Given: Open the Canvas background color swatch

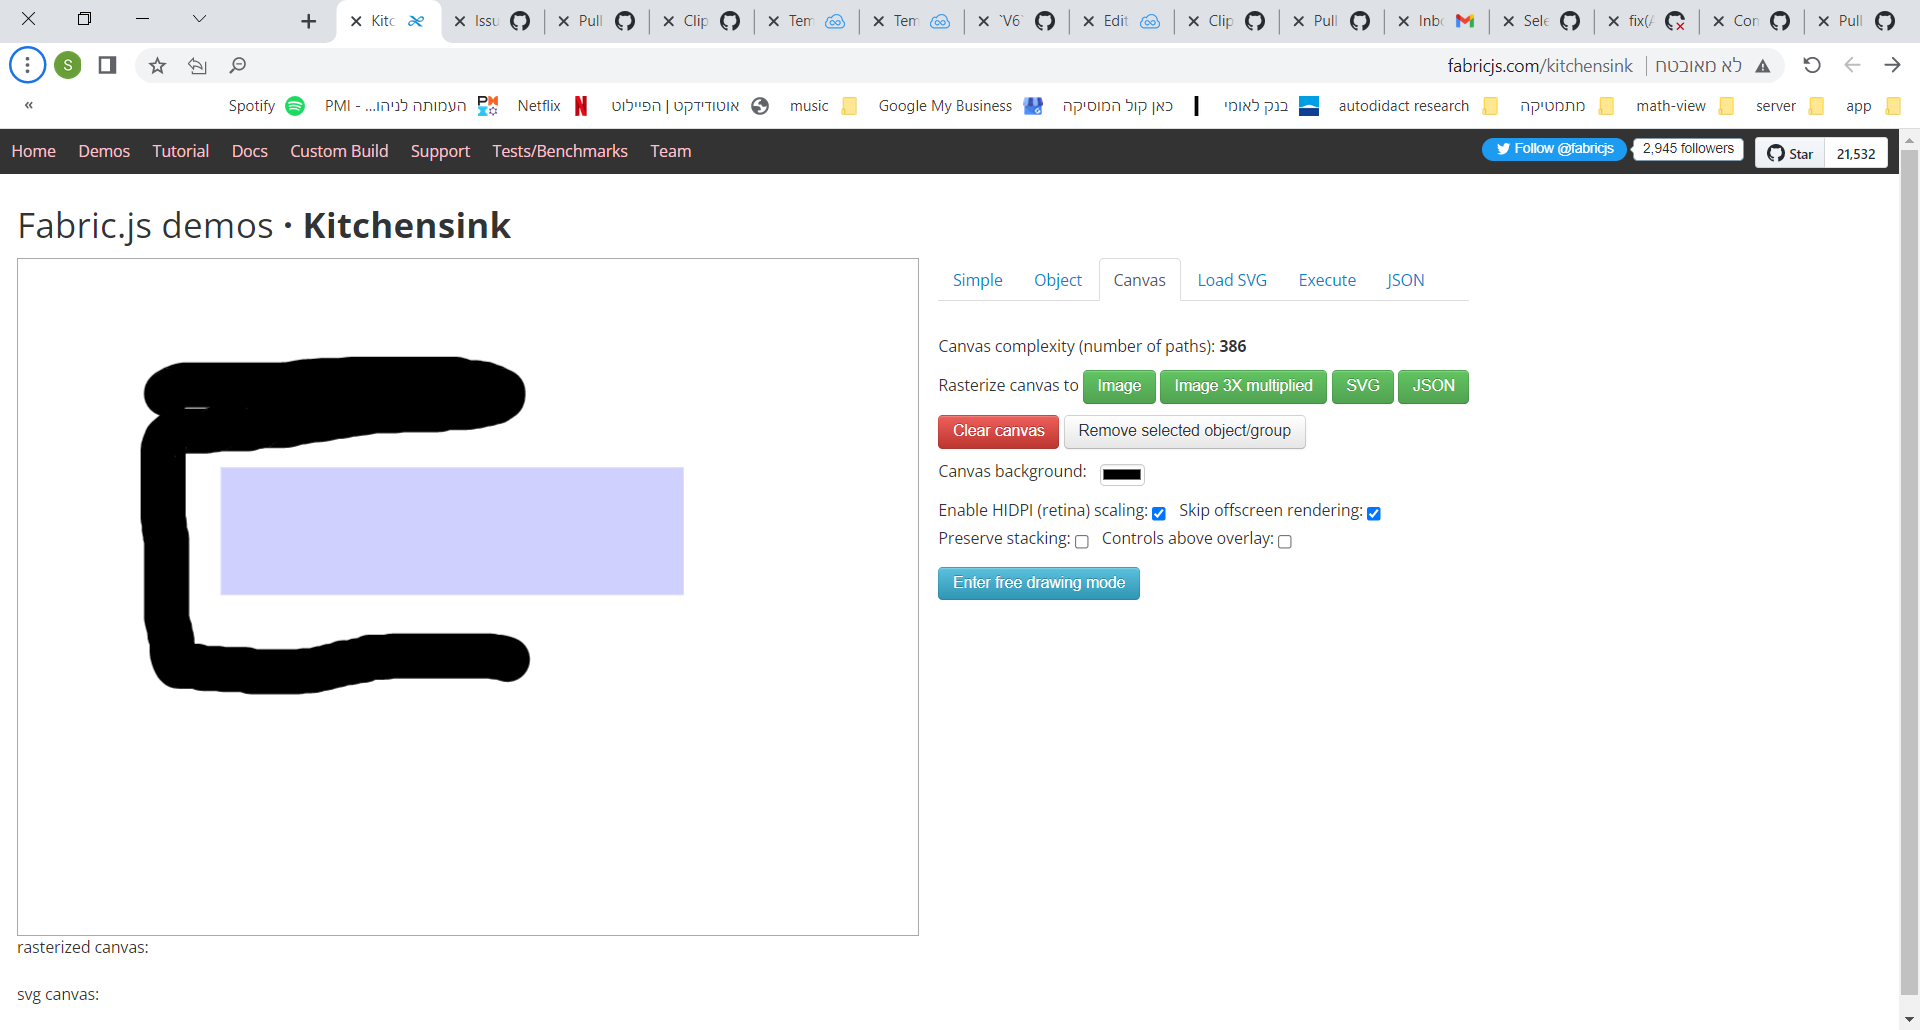Looking at the screenshot, I should 1122,474.
